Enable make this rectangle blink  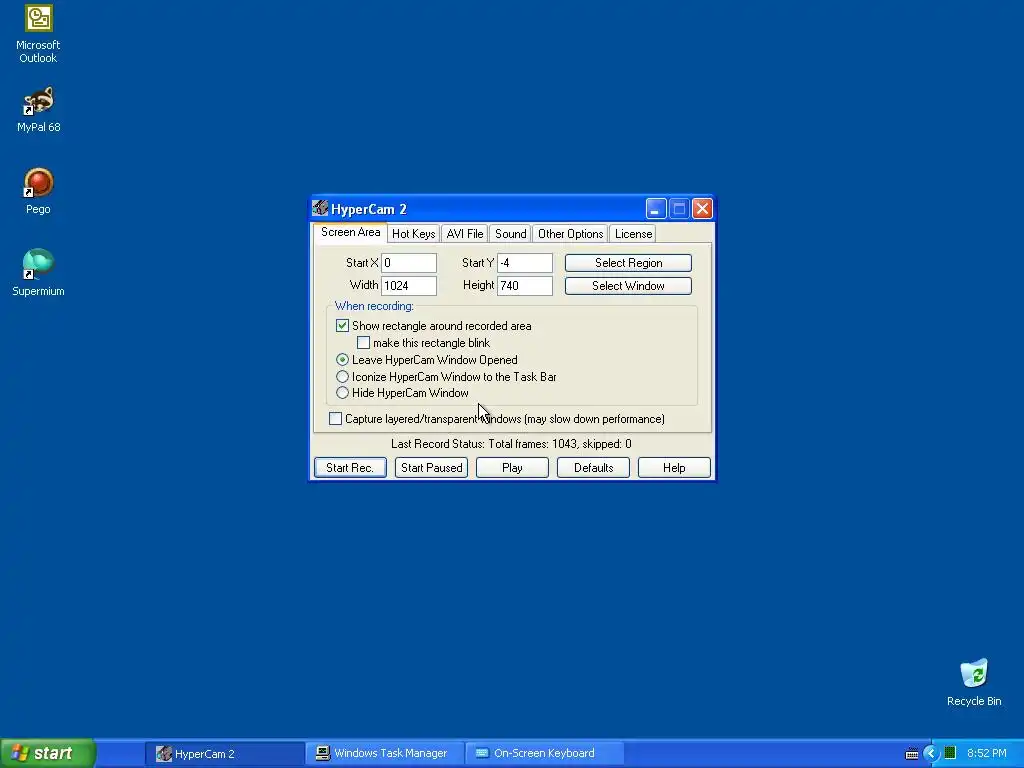[363, 342]
